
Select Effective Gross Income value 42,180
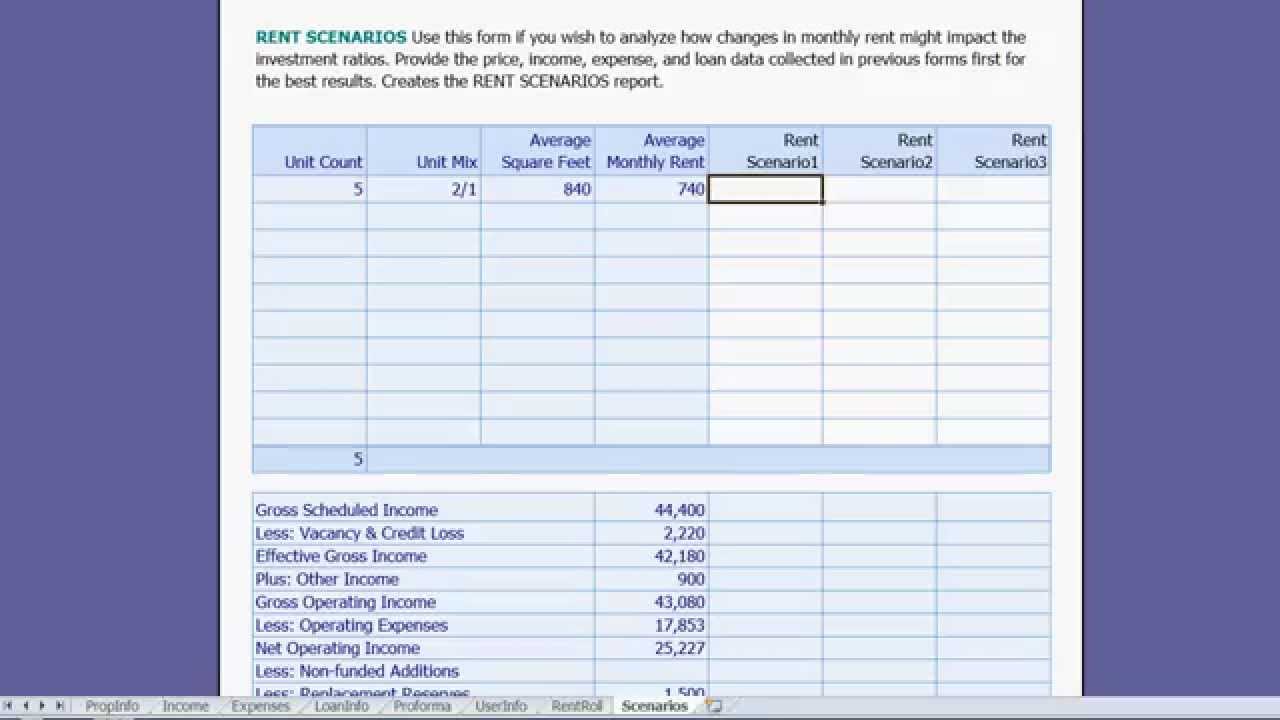652,556
